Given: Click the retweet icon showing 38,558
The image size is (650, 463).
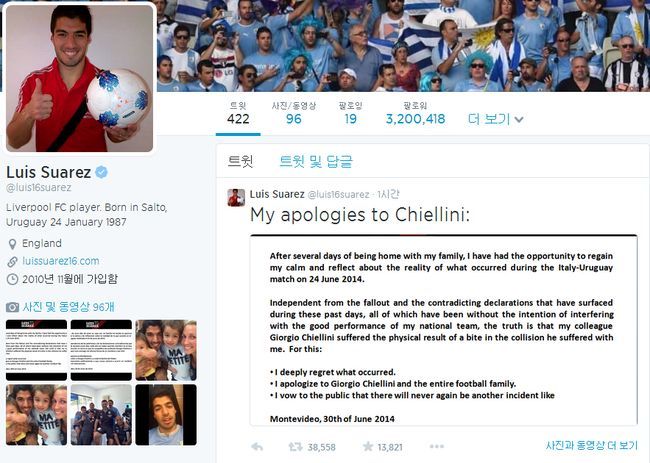Looking at the screenshot, I should [x=295, y=447].
